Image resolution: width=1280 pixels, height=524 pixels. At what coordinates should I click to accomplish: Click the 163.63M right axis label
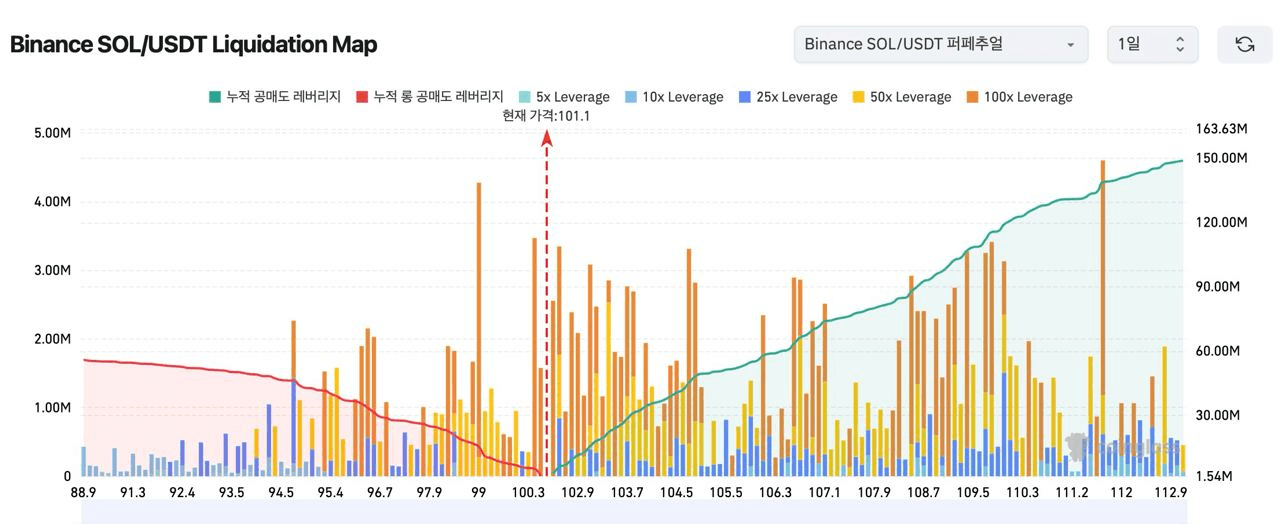pyautogui.click(x=1222, y=129)
